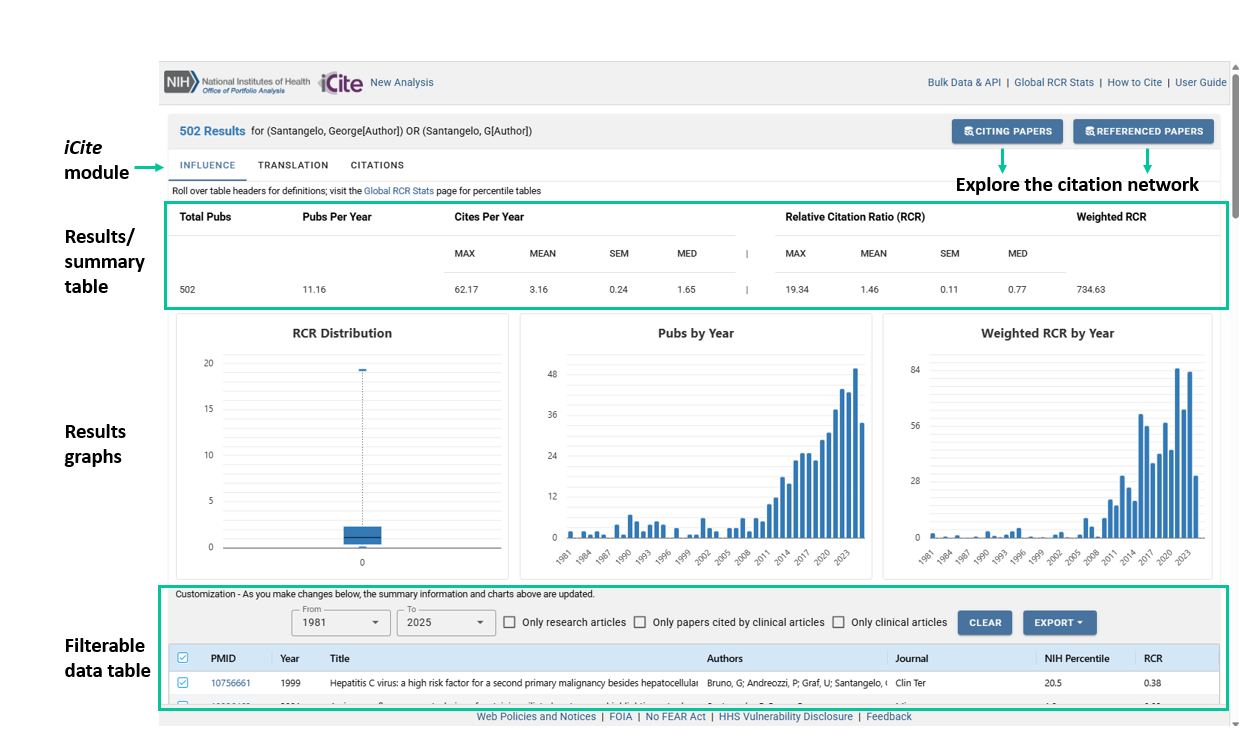
Task: Open the To year dropdown showing 2025
Action: 446,622
